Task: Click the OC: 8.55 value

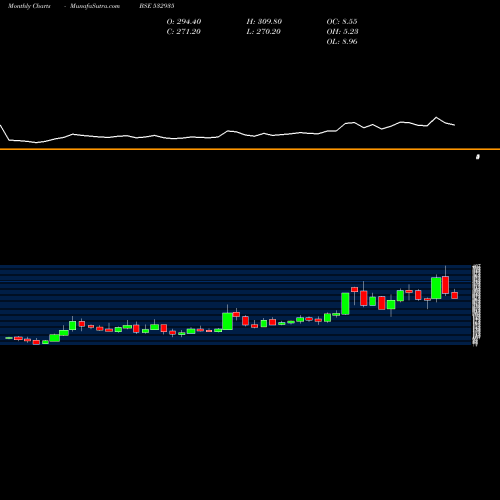Action: click(x=342, y=22)
